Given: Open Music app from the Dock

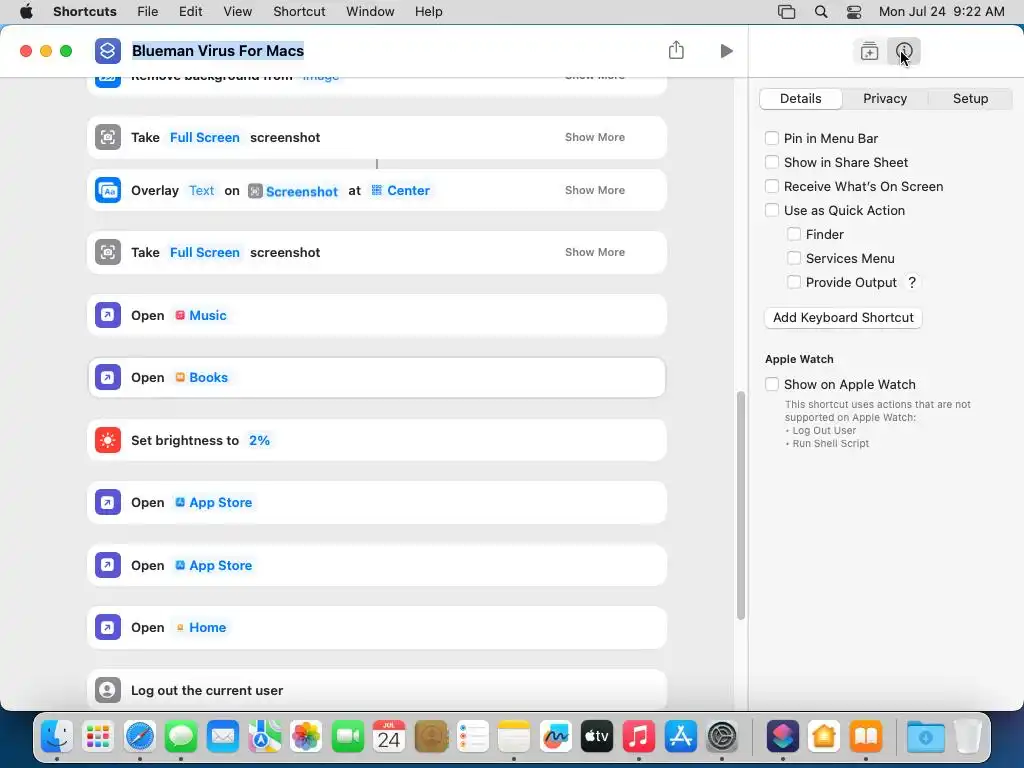Looking at the screenshot, I should point(639,737).
